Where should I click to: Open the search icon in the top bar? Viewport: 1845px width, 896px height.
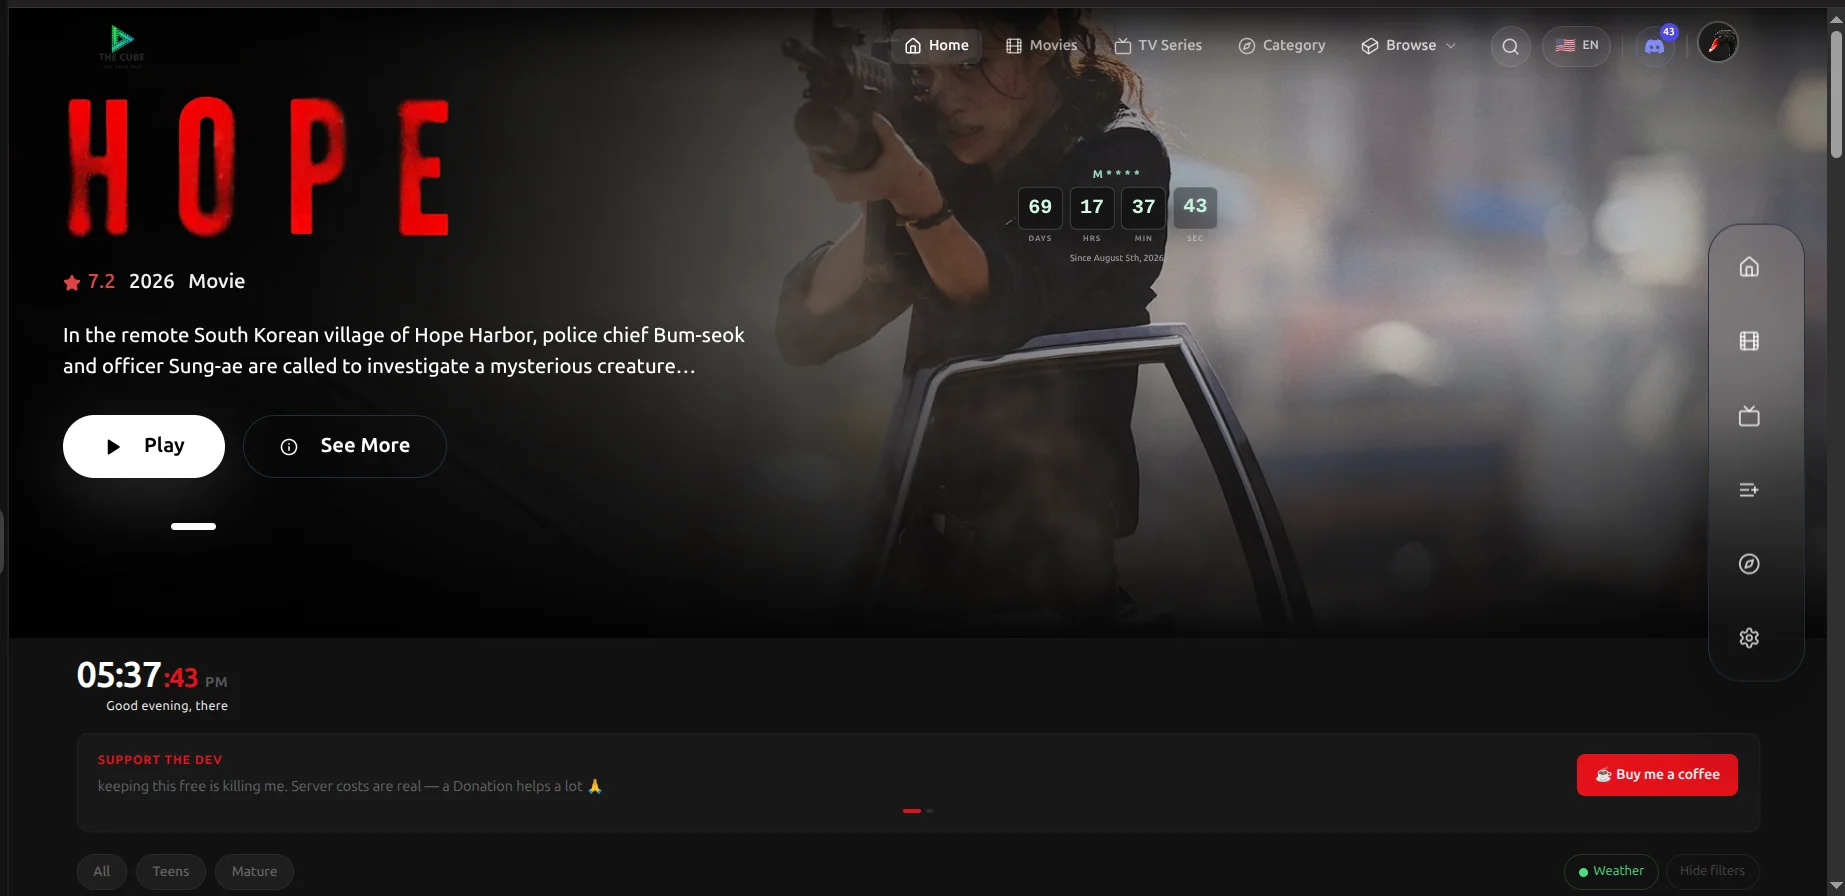pyautogui.click(x=1510, y=46)
